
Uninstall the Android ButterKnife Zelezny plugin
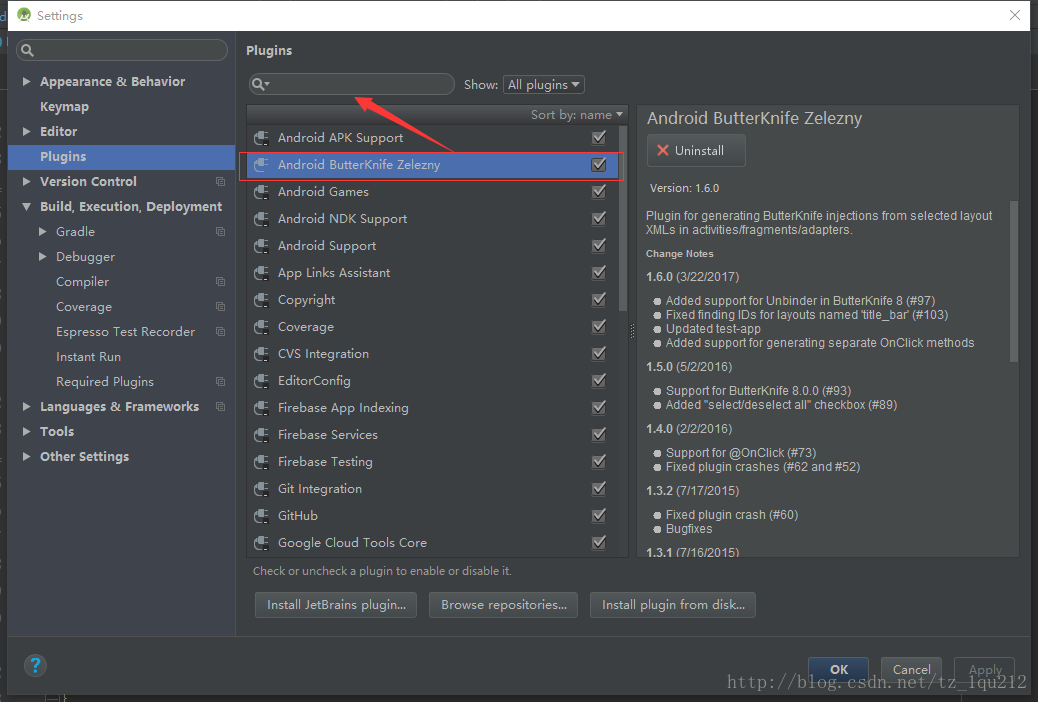point(696,150)
